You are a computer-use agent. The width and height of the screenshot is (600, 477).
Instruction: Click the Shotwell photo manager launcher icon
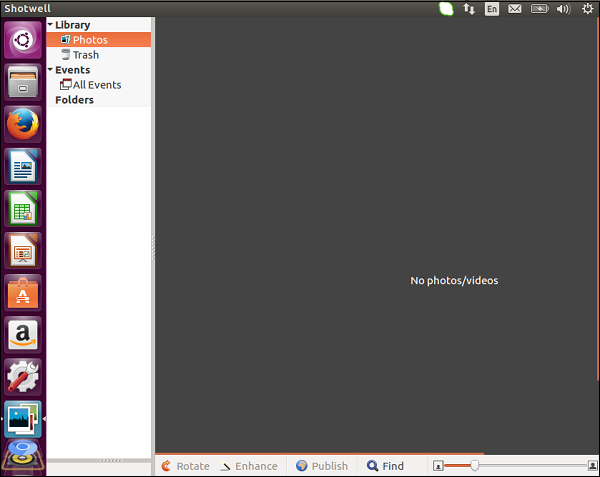point(23,419)
